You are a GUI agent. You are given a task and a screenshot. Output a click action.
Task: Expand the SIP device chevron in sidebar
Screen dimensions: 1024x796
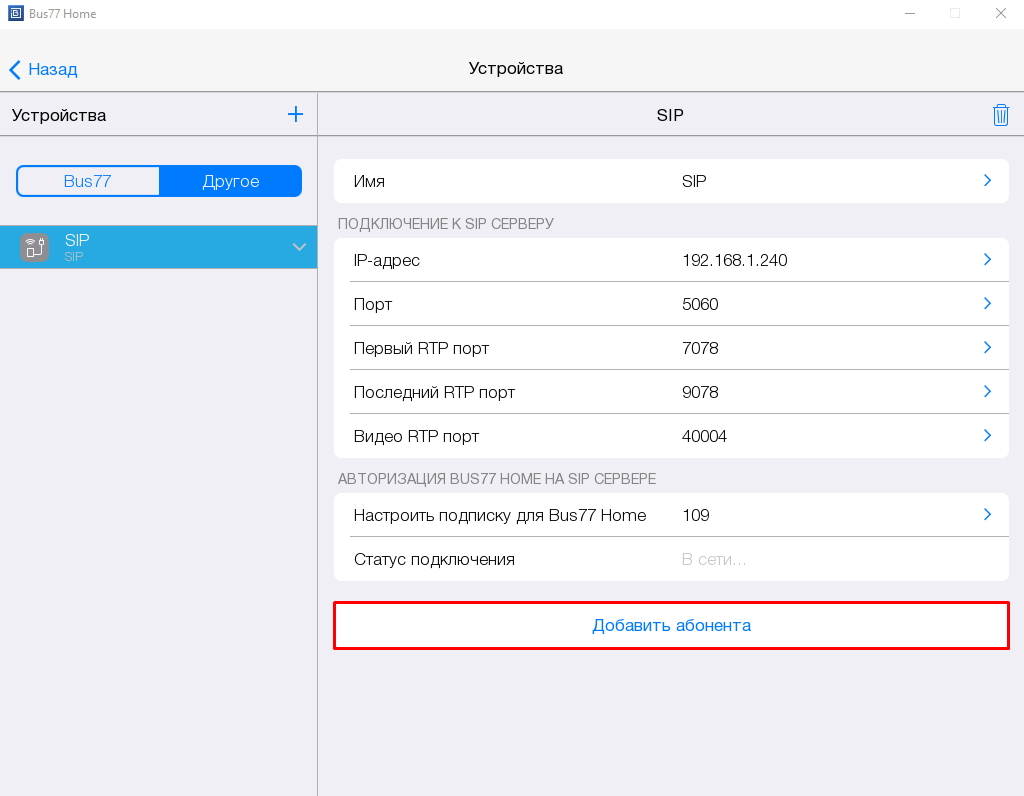pyautogui.click(x=299, y=247)
